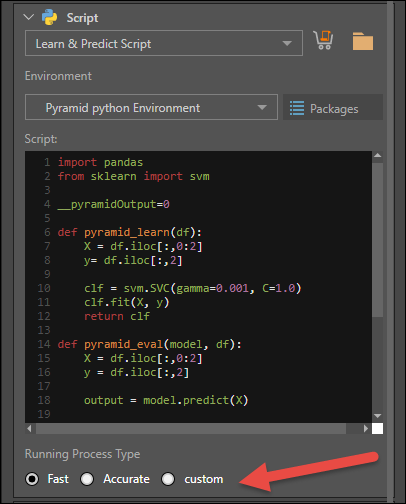Click the code line with svm.SVC
The height and width of the screenshot is (504, 406).
click(192, 288)
